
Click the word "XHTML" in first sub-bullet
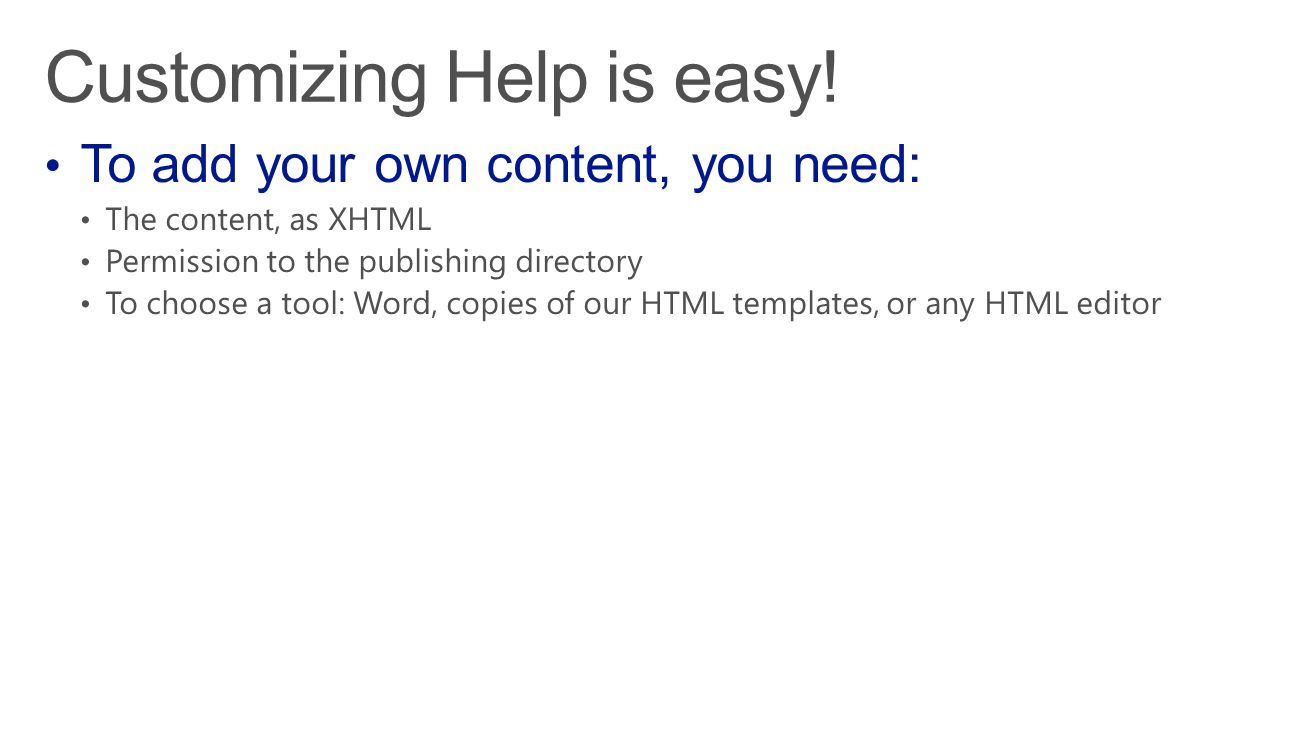tap(380, 219)
